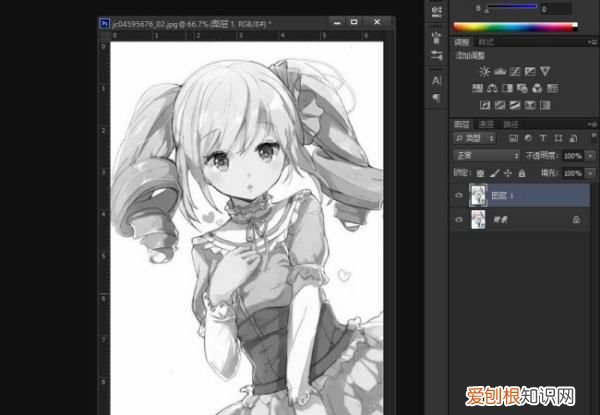Viewport: 600px width, 415px height.
Task: Add a Levels adjustment layer
Action: [x=501, y=72]
